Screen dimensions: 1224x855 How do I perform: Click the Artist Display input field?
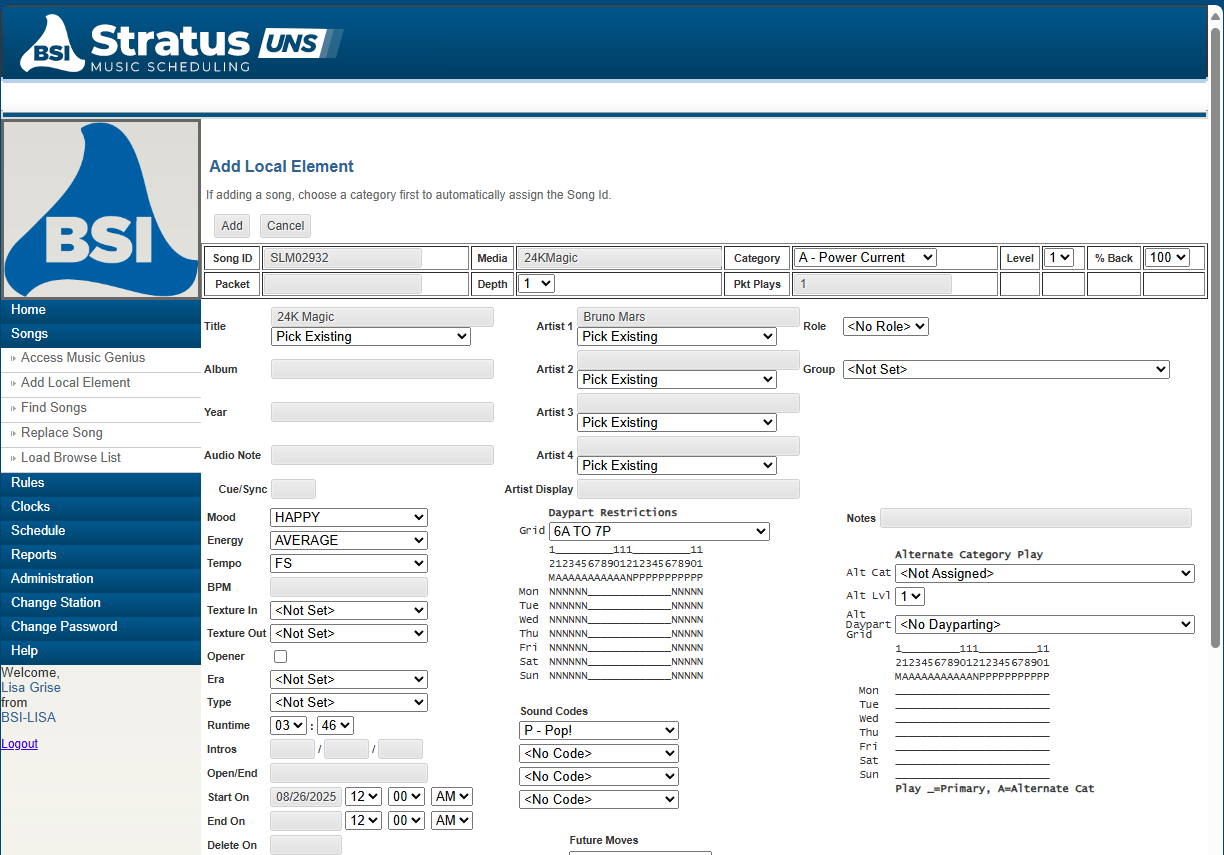[x=689, y=489]
